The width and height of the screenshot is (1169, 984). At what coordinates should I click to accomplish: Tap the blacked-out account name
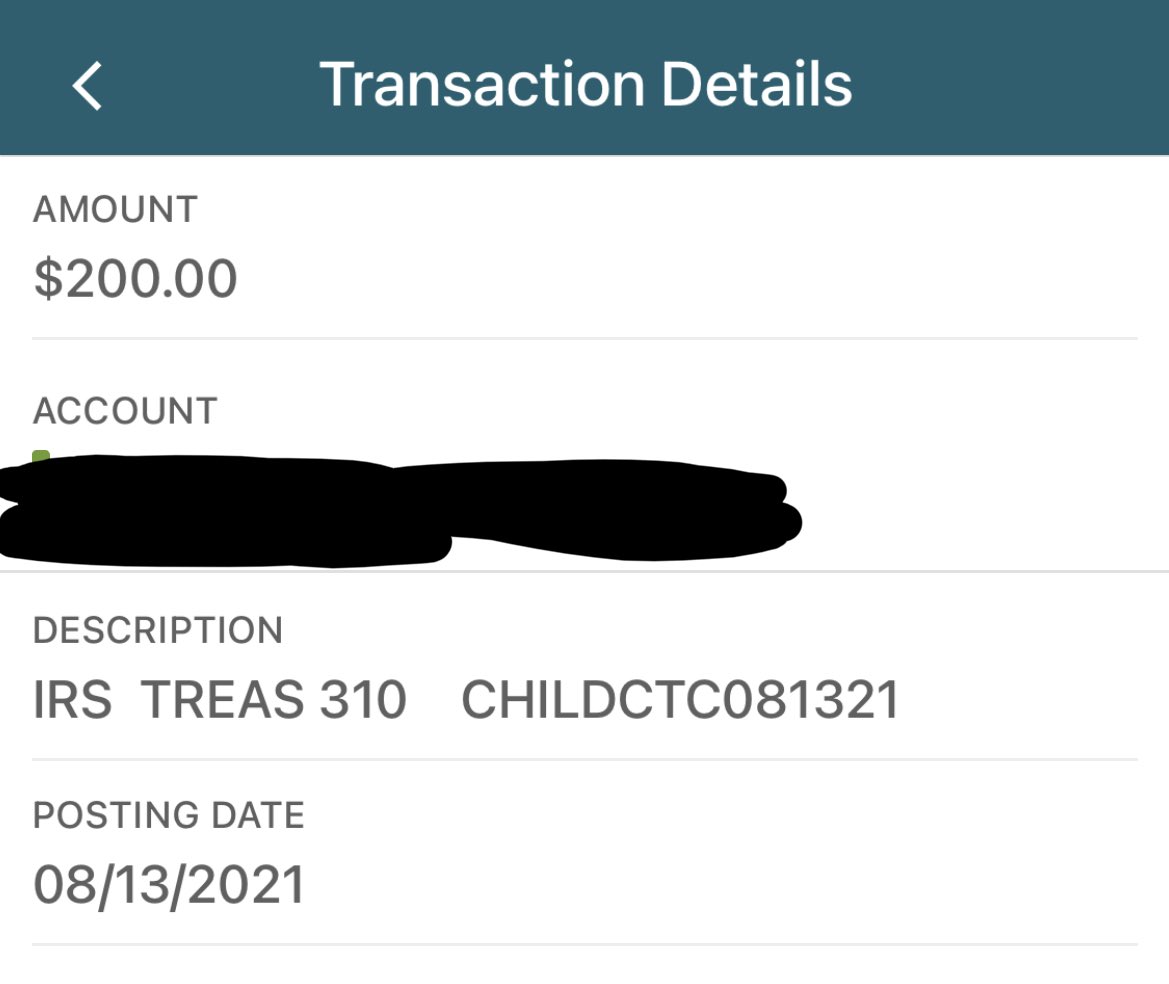tap(400, 510)
